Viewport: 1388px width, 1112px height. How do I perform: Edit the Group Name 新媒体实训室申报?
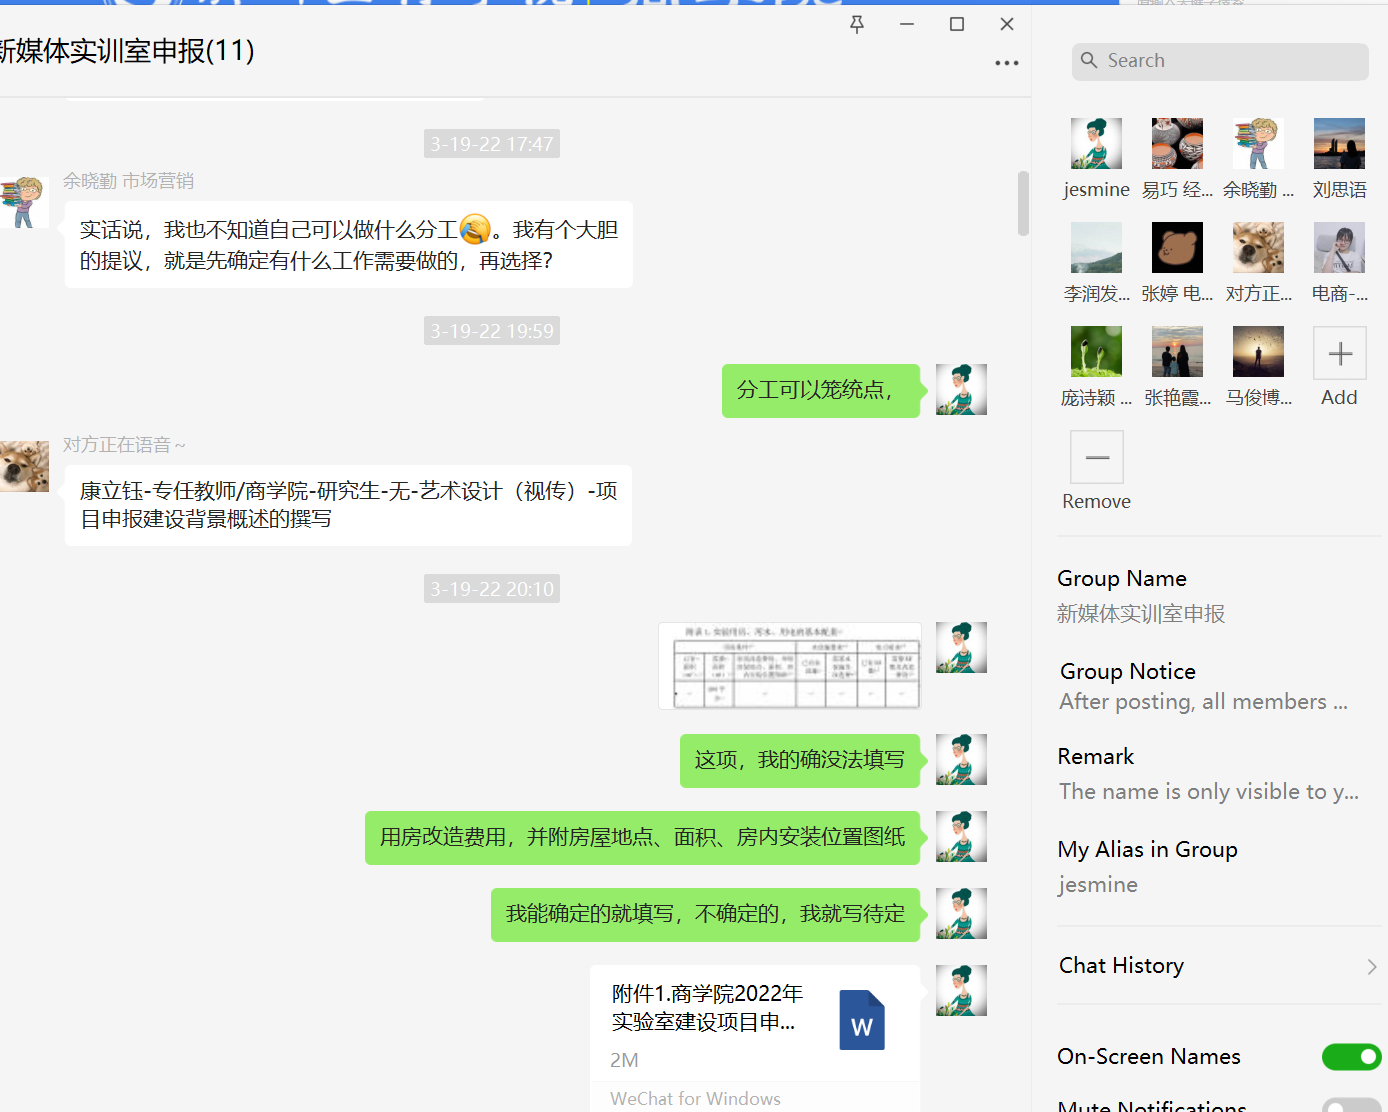tap(1140, 614)
